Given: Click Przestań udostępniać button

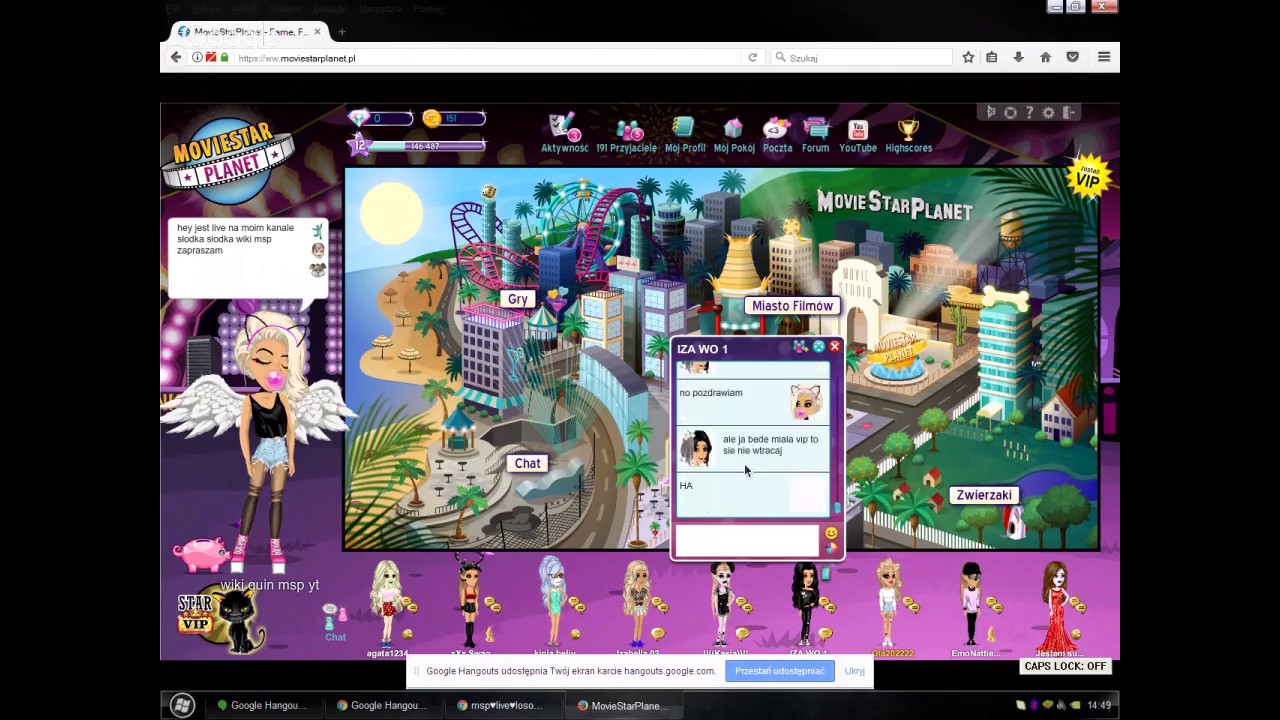Looking at the screenshot, I should click(780, 671).
